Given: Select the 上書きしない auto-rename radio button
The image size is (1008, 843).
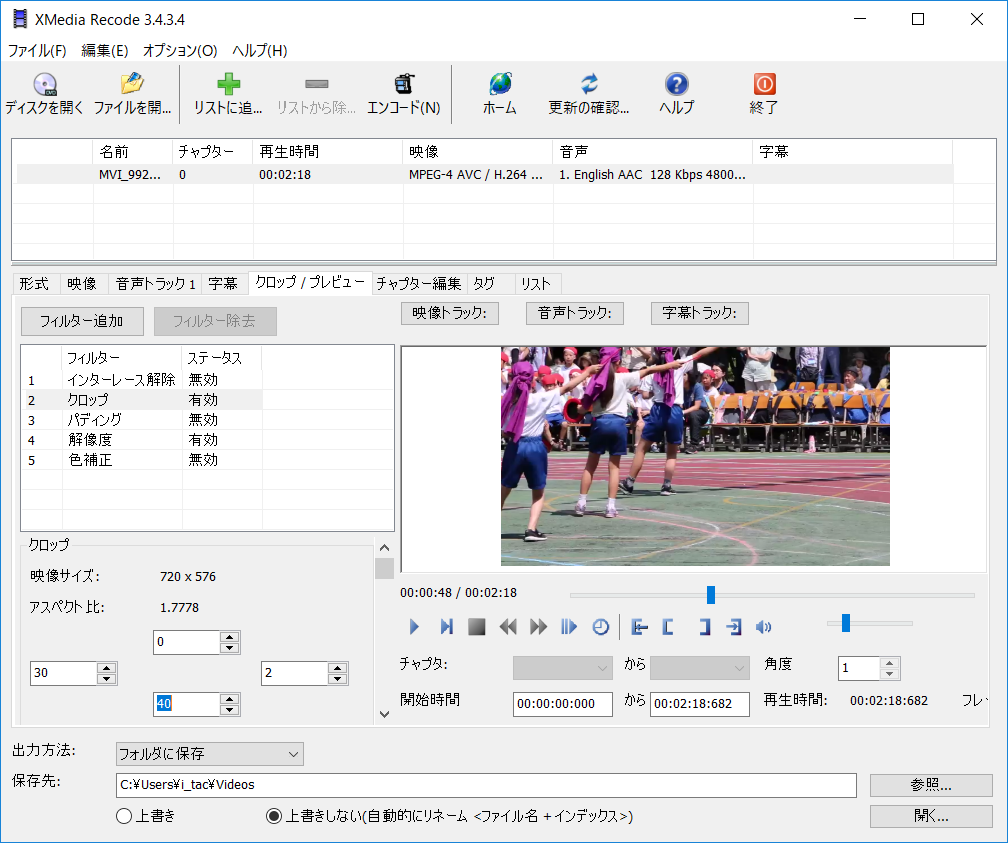Looking at the screenshot, I should pyautogui.click(x=274, y=816).
